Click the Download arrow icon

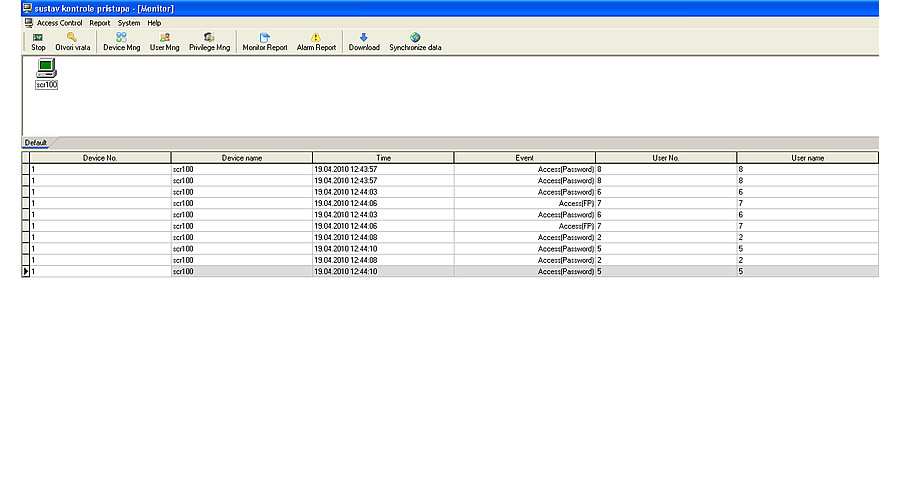pos(364,38)
